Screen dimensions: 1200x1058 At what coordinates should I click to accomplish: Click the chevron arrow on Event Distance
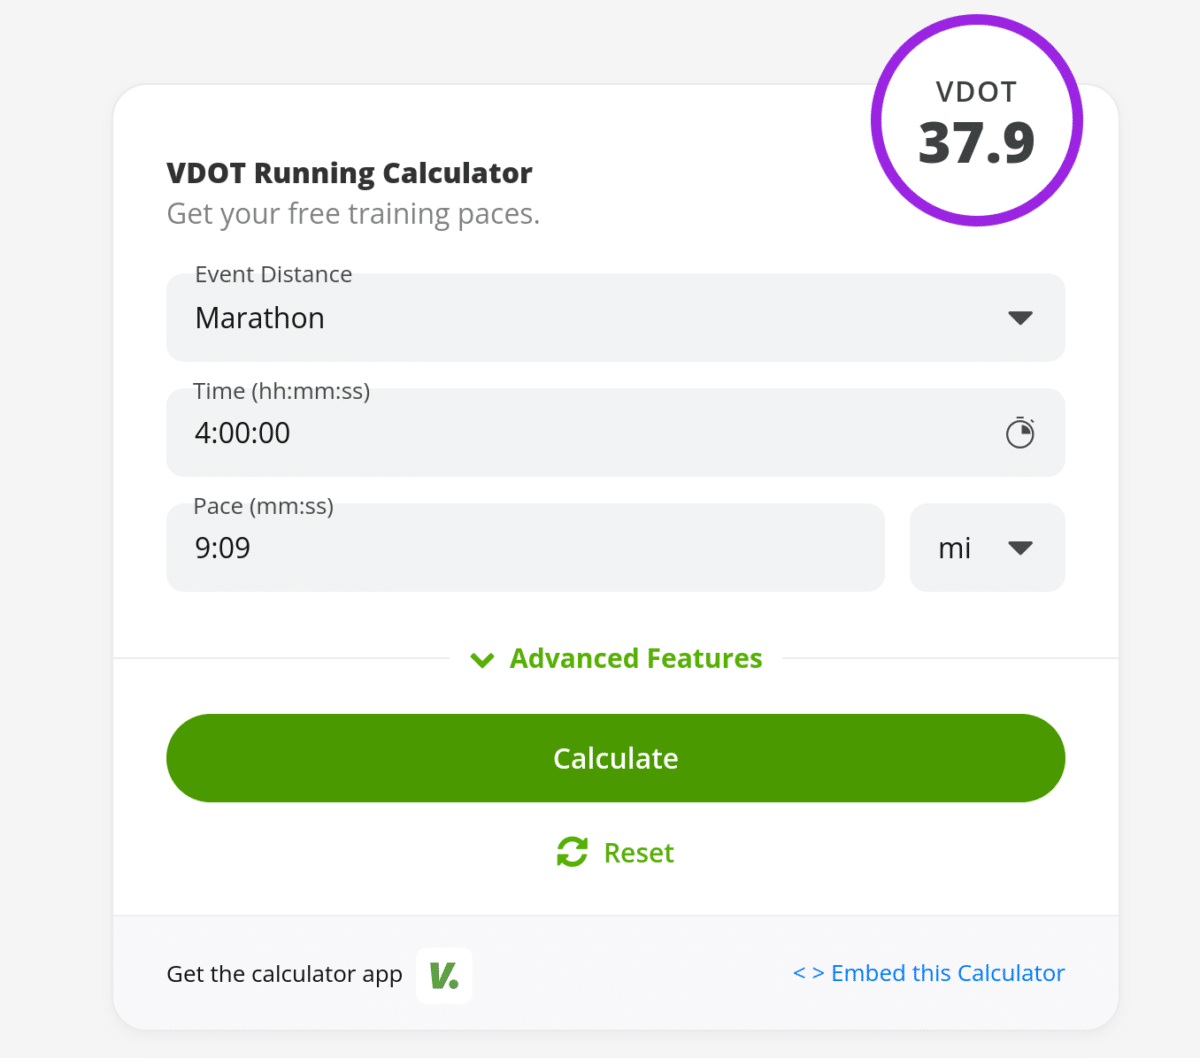point(1020,317)
